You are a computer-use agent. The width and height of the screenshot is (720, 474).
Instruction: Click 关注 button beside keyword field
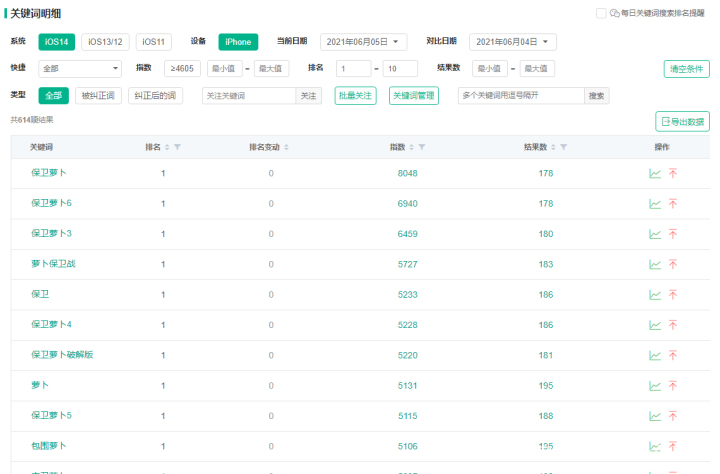309,96
